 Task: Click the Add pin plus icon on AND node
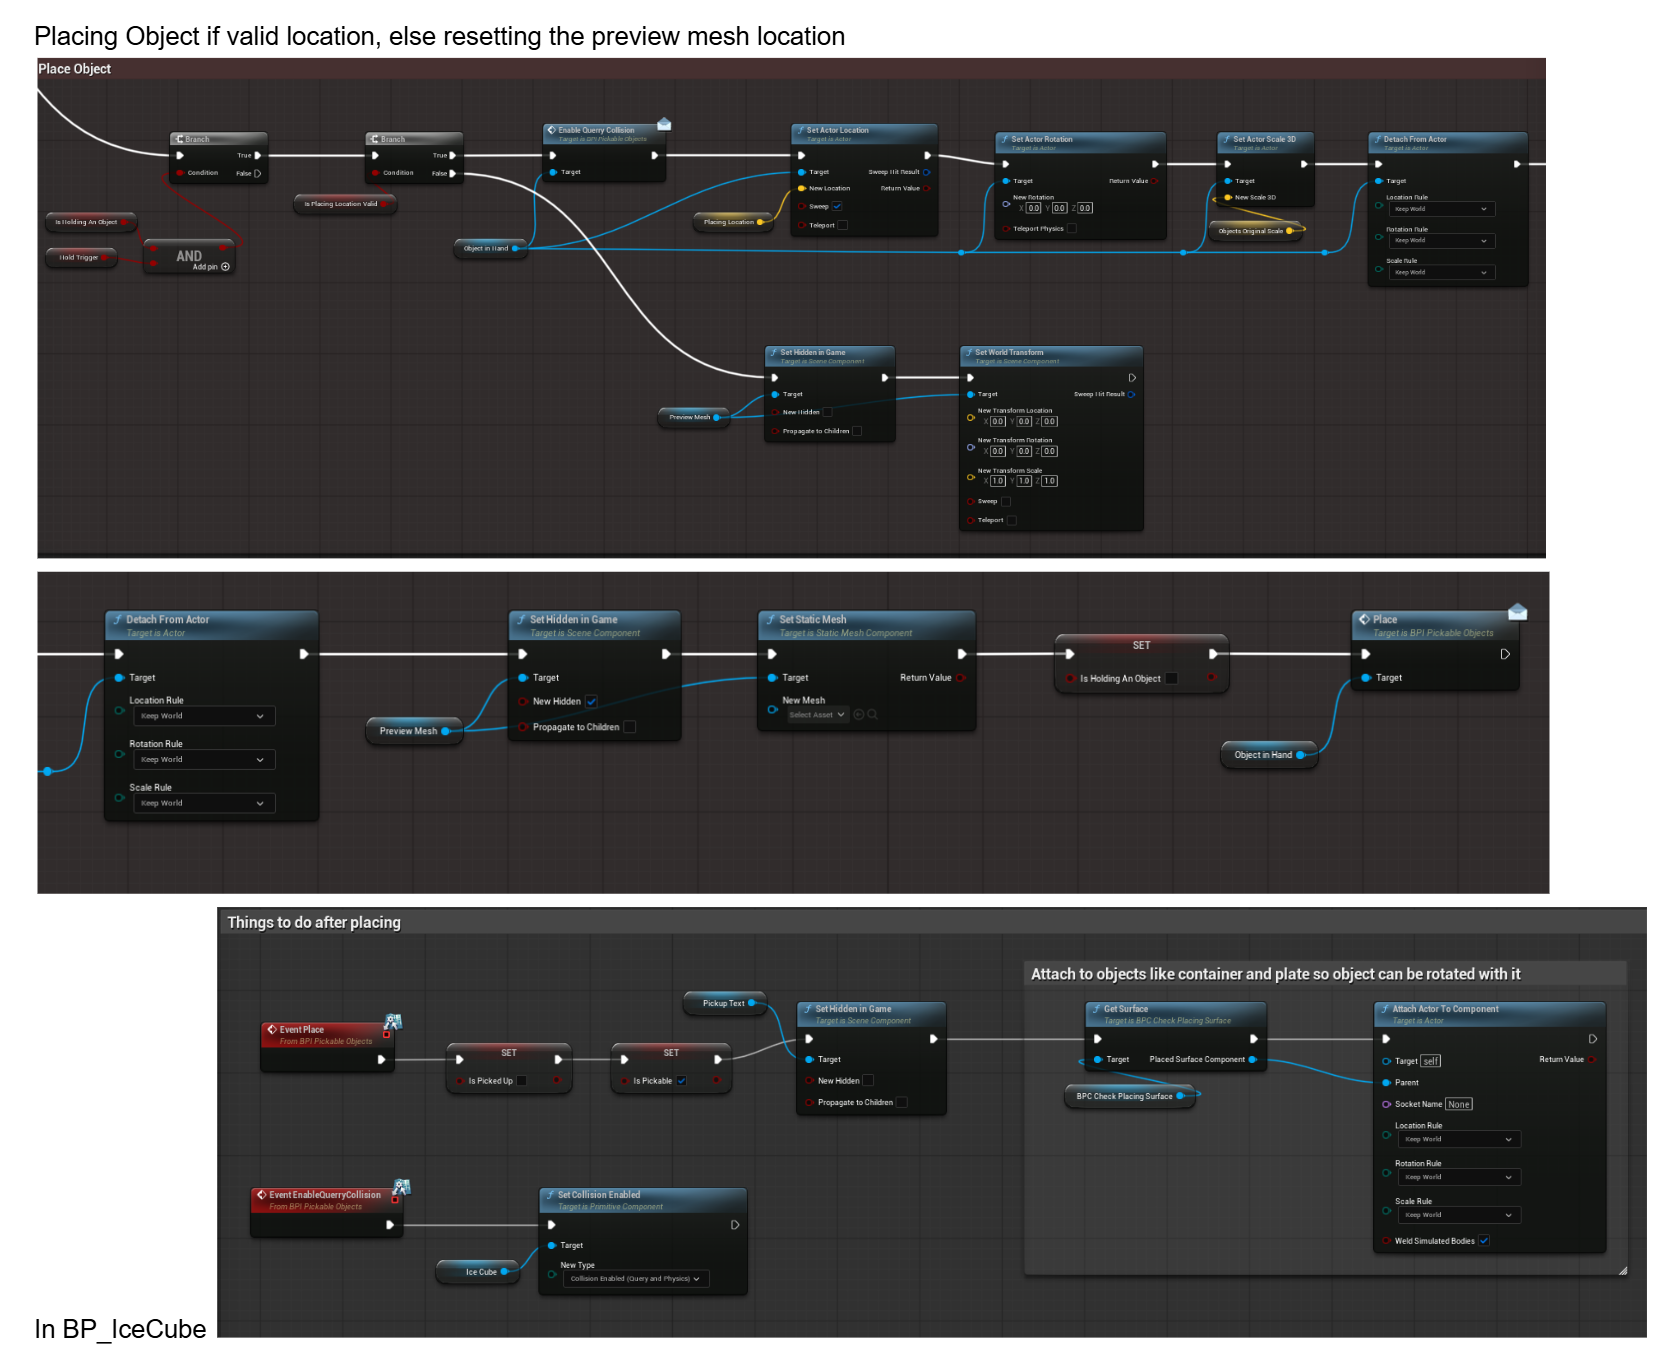(225, 267)
